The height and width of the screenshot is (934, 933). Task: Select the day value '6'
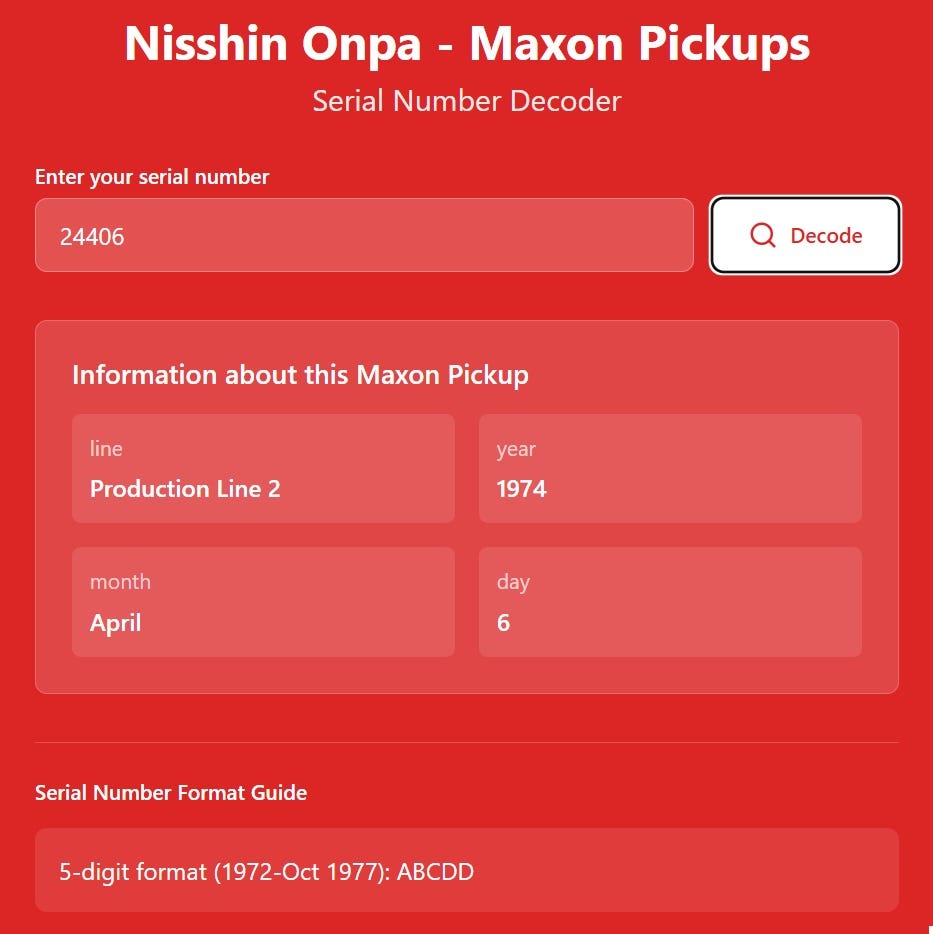tap(503, 623)
